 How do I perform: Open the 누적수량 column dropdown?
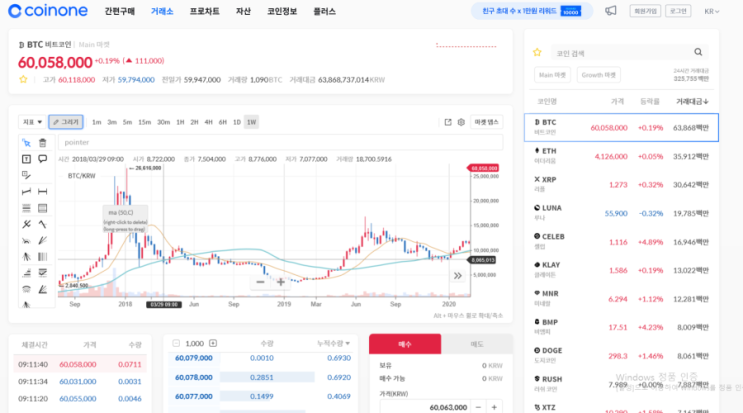coord(334,343)
